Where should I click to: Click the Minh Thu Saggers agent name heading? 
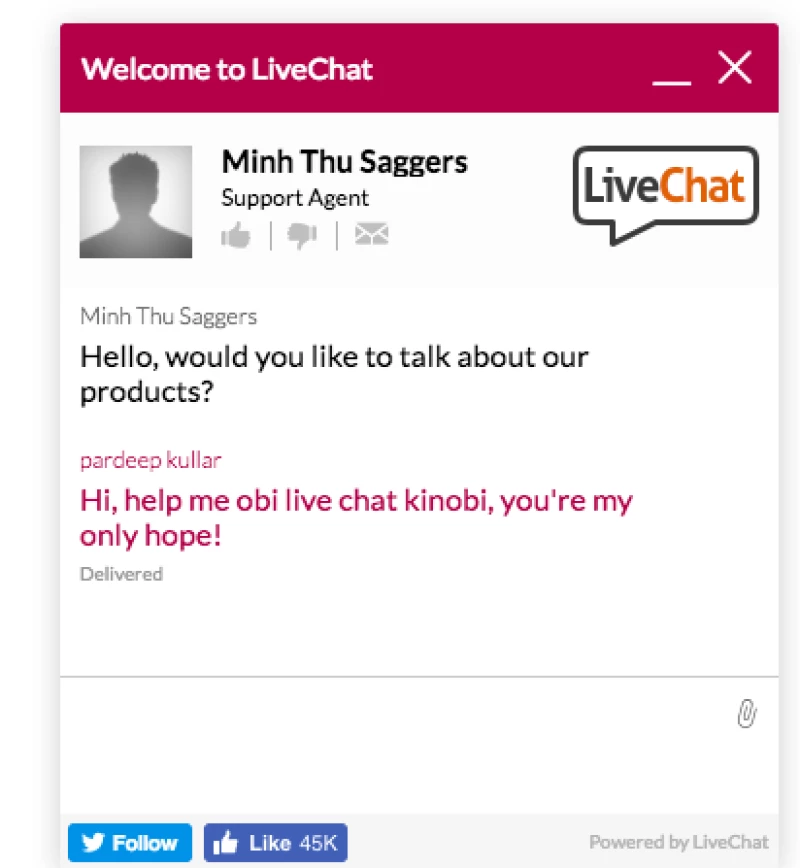[x=344, y=162]
